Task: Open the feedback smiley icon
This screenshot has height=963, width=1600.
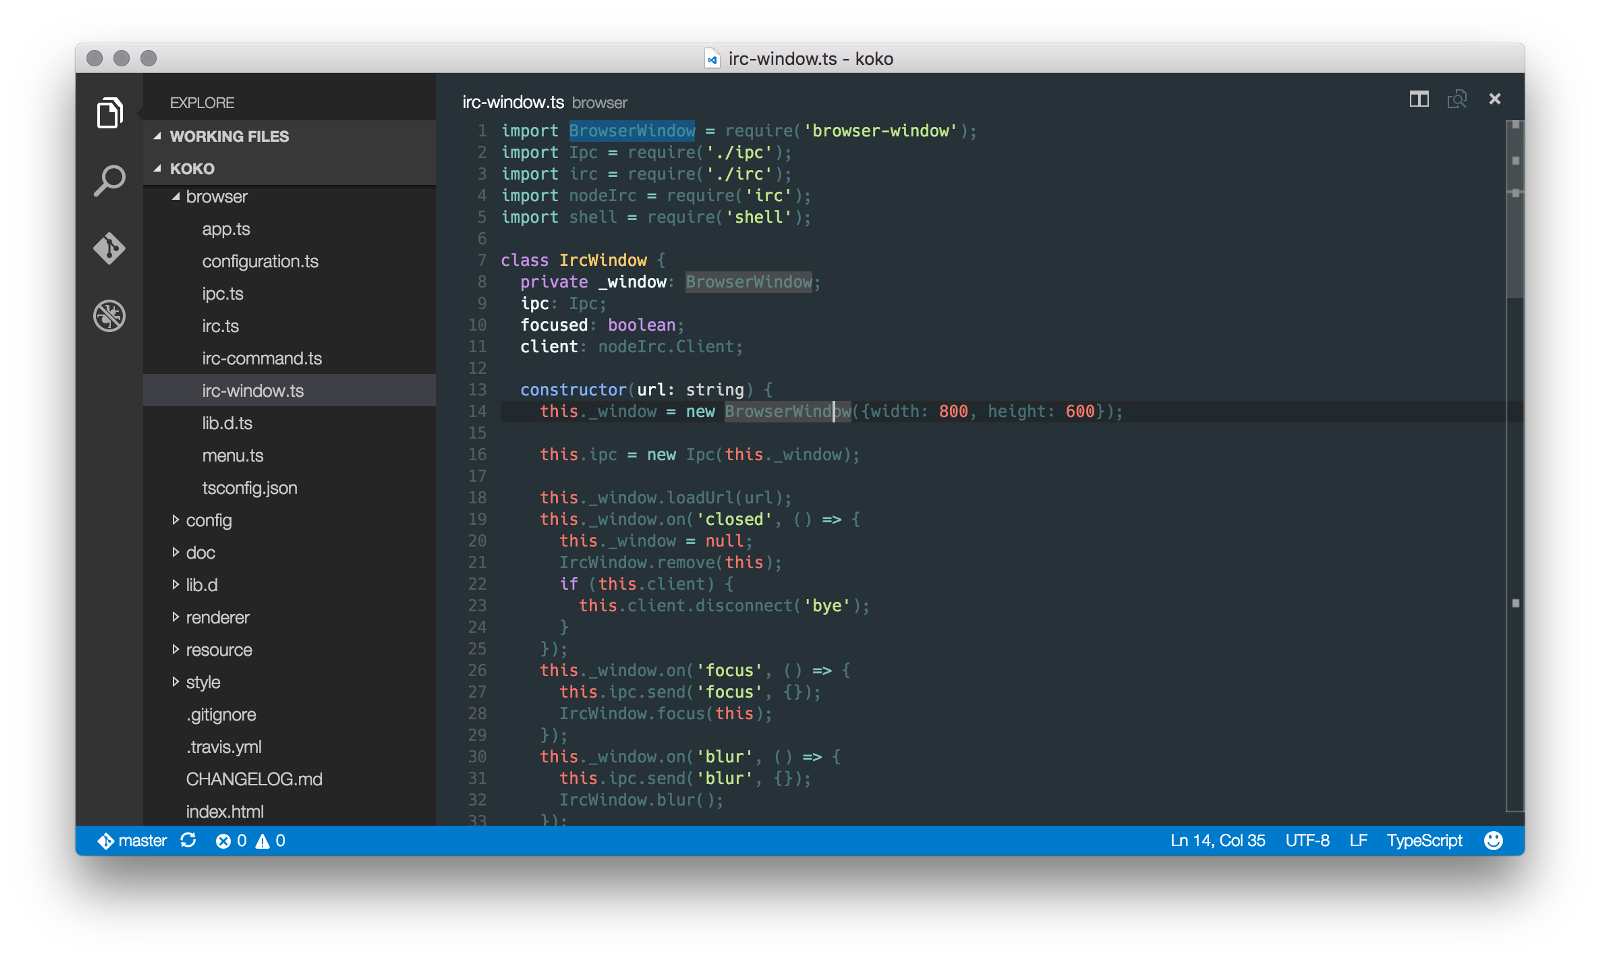Action: coord(1492,840)
